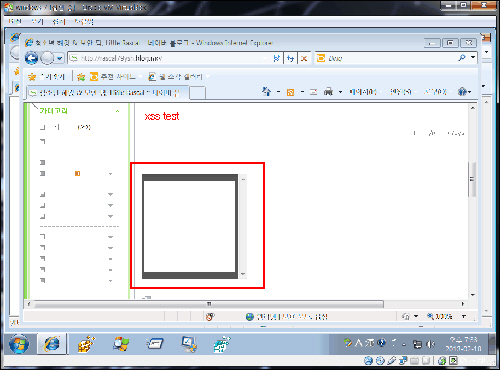Open the Home page icon
This screenshot has width=500, height=370.
[x=267, y=91]
